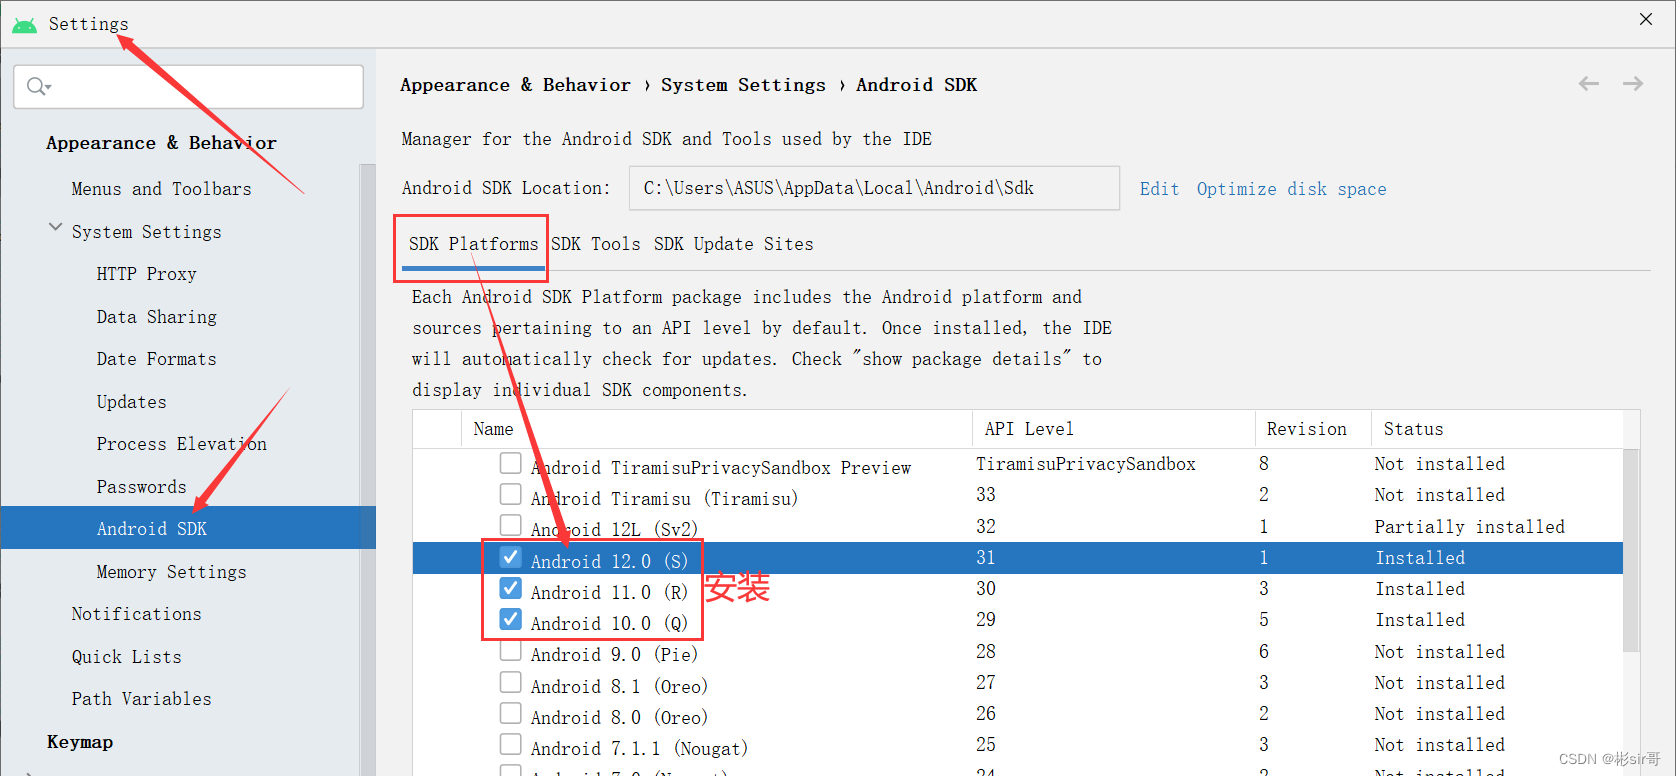Open the Keymap settings category
Viewport: 1676px width, 776px height.
click(x=80, y=742)
